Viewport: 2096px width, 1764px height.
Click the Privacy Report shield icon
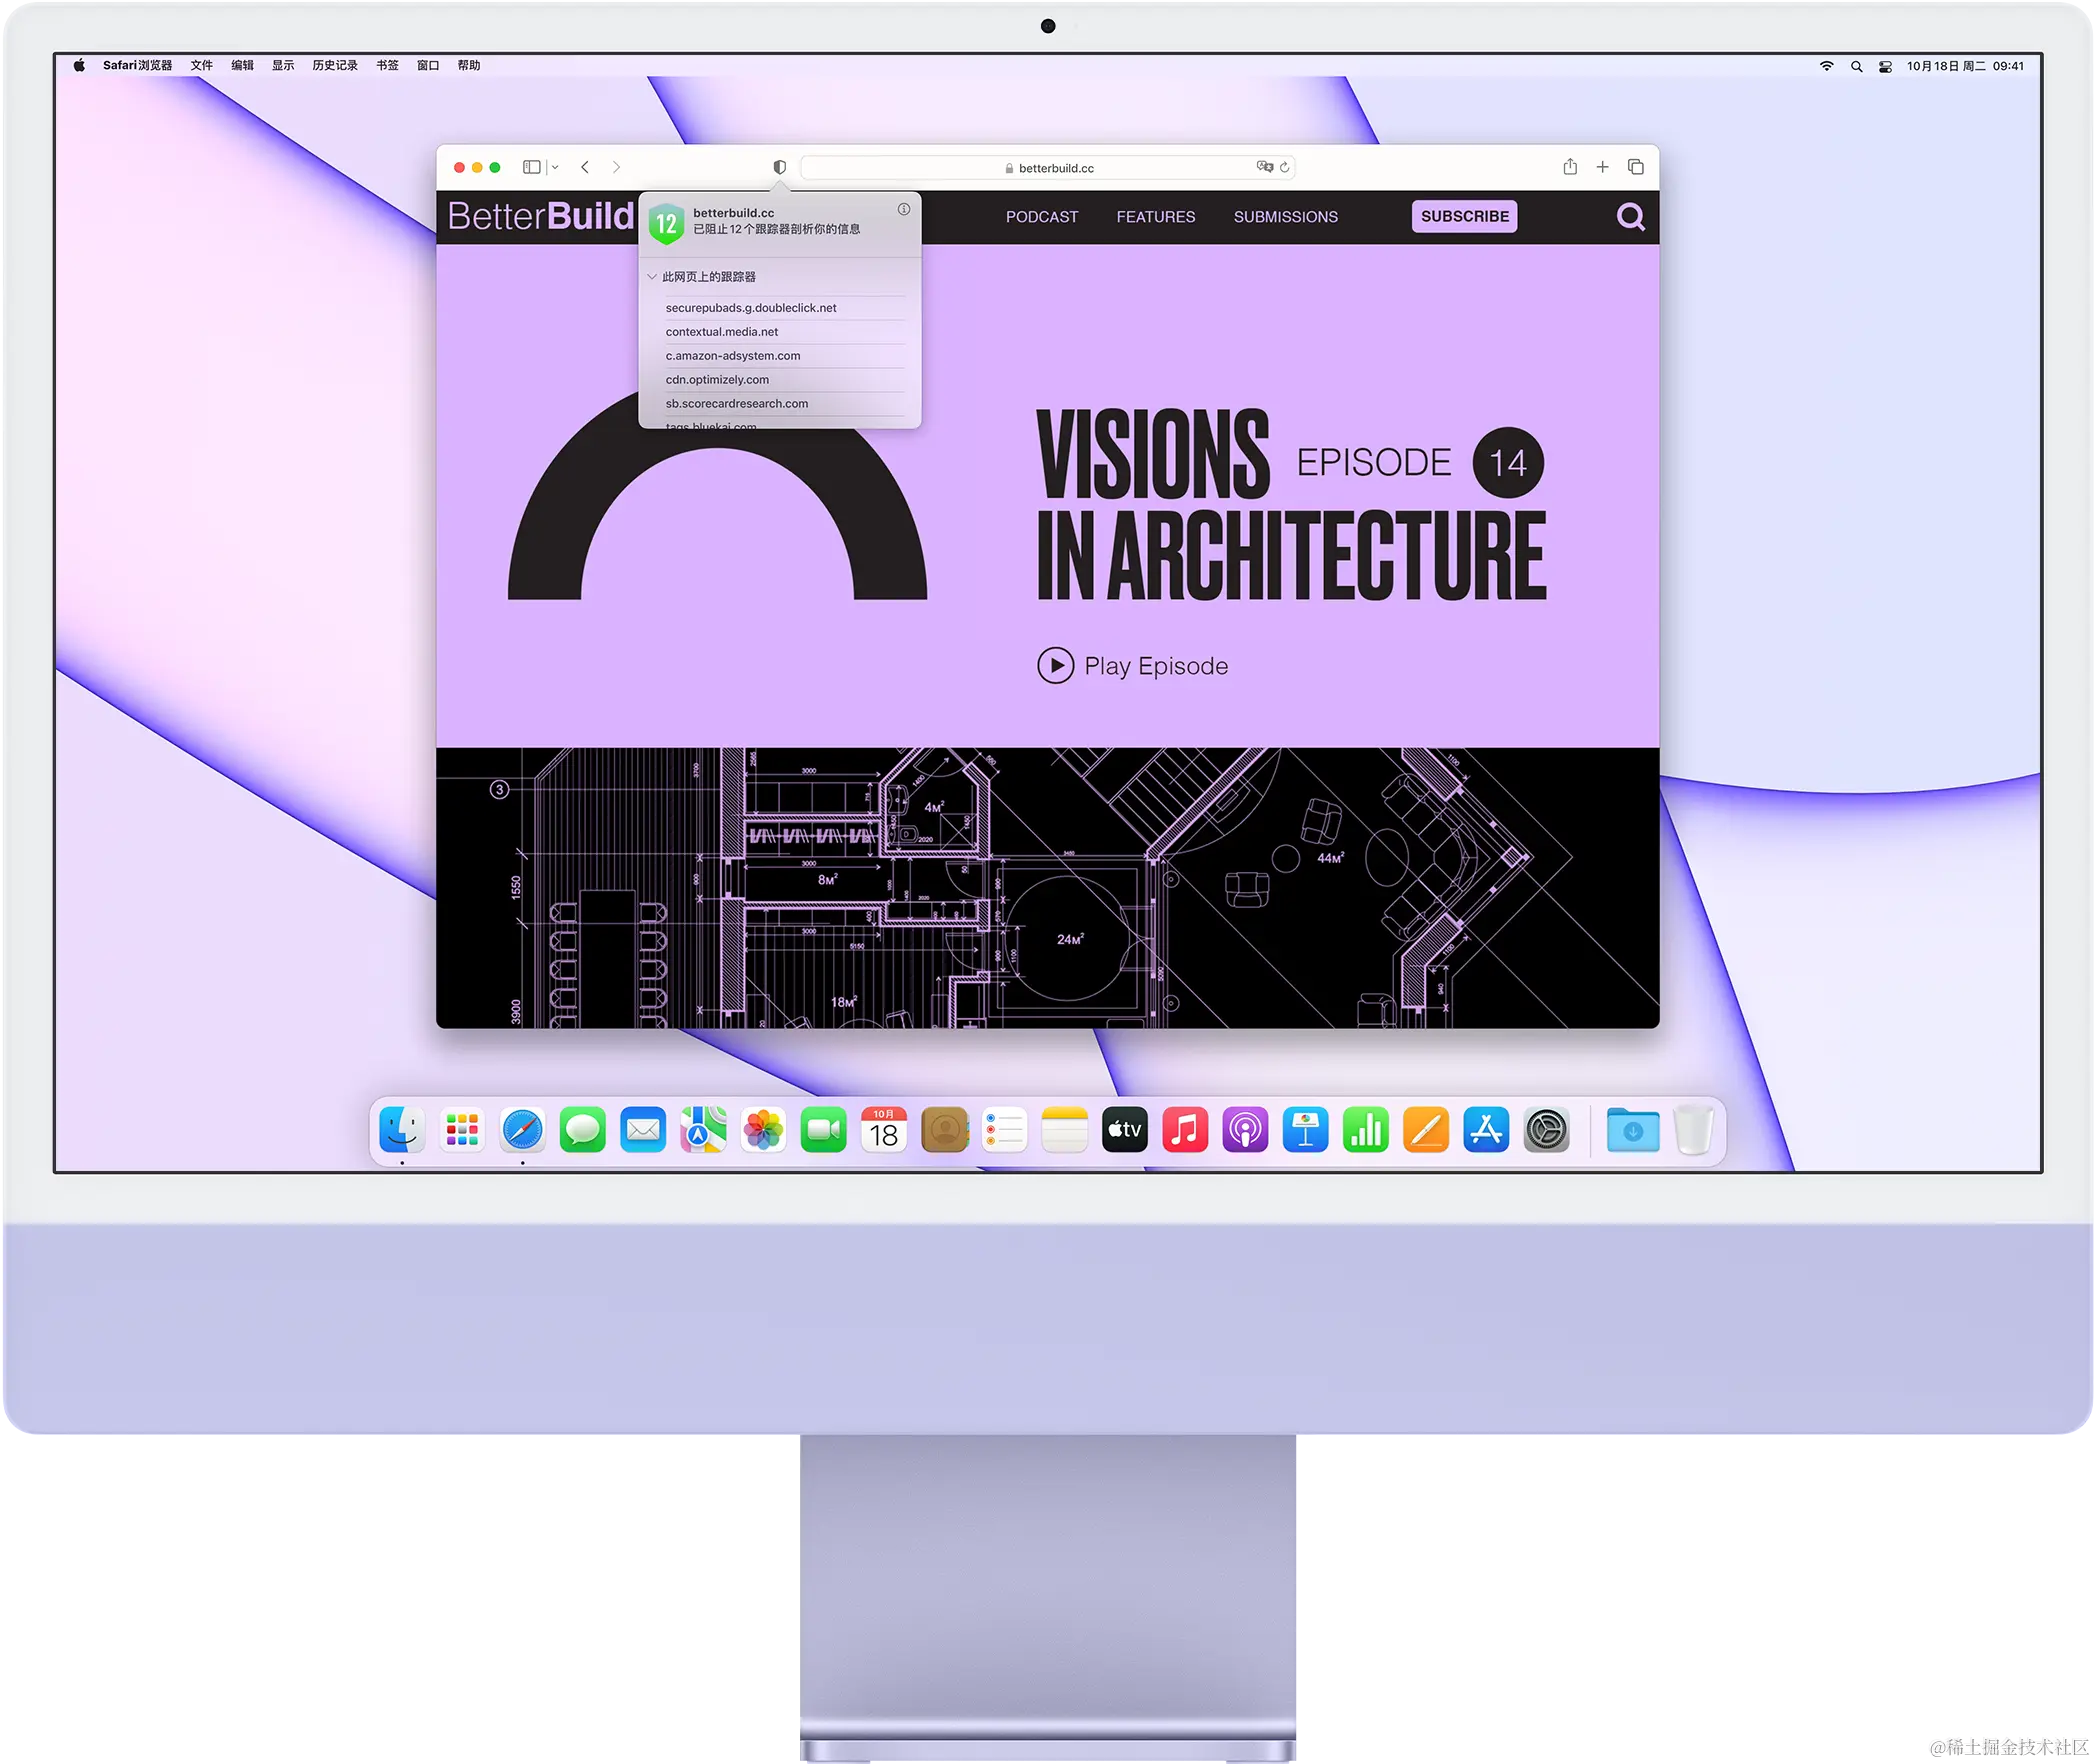[x=779, y=167]
